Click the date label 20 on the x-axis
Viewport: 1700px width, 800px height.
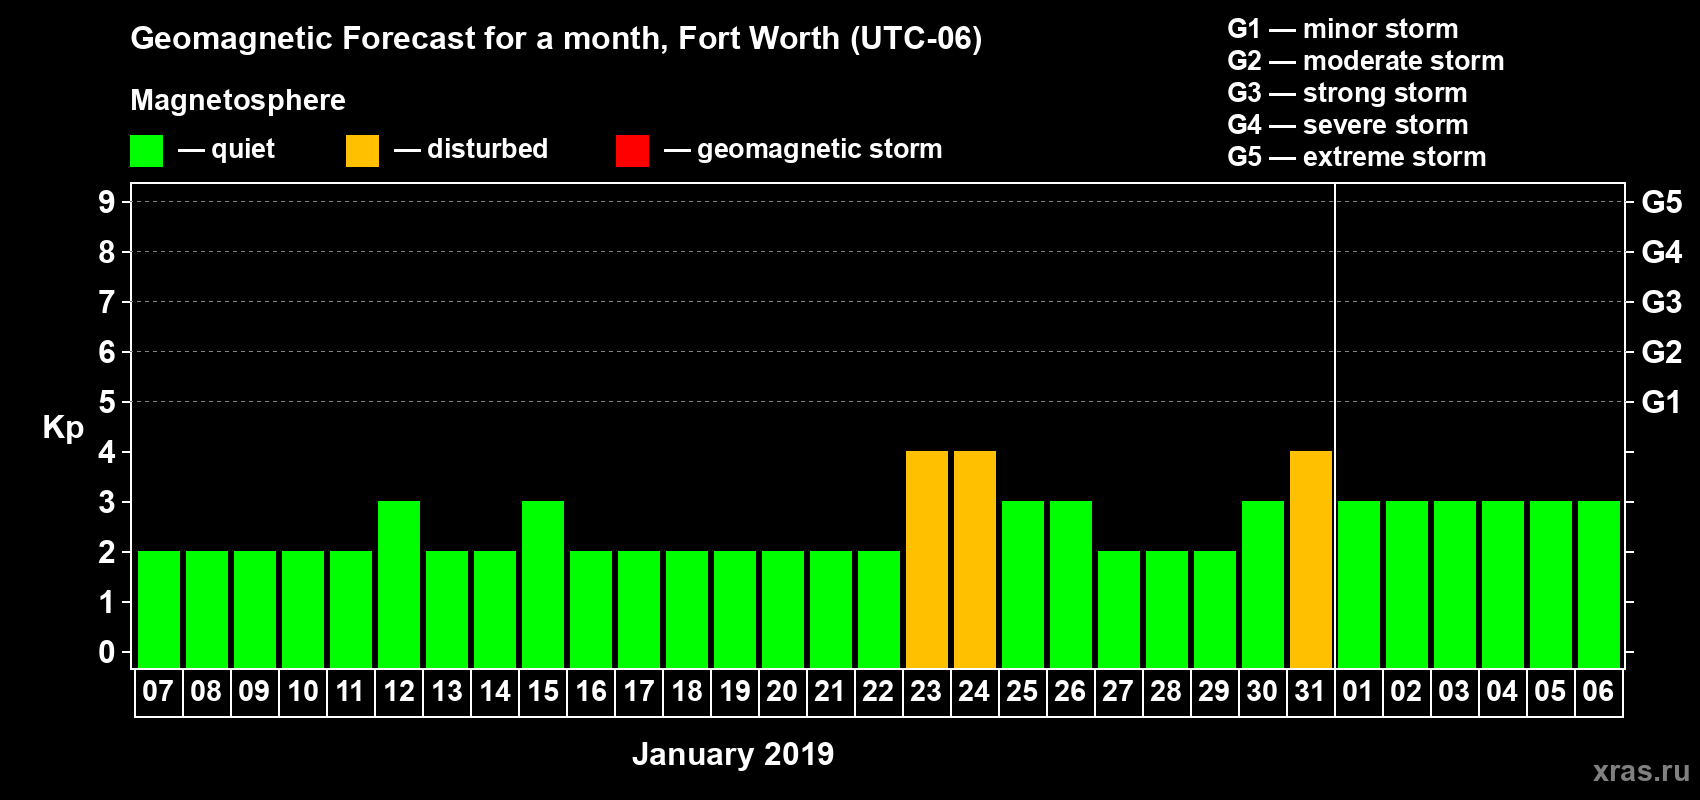click(x=782, y=692)
